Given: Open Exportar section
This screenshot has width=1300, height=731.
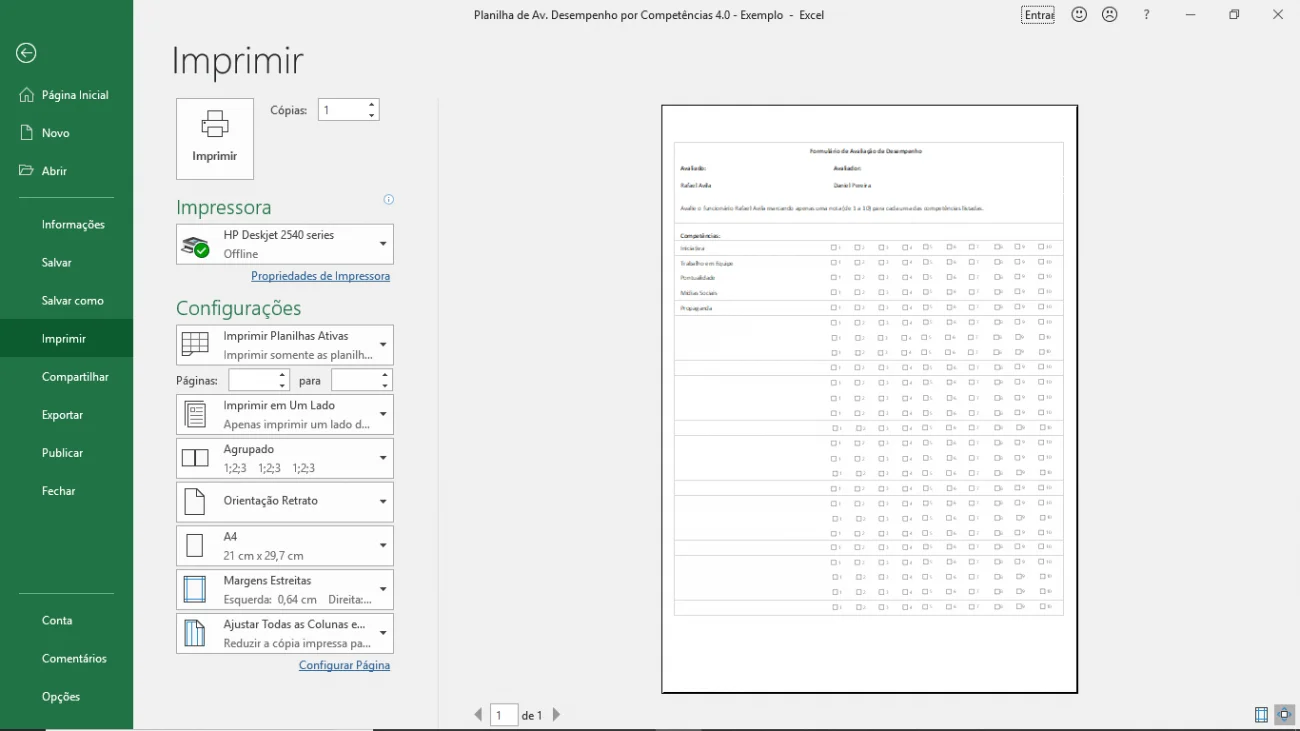Looking at the screenshot, I should point(66,415).
